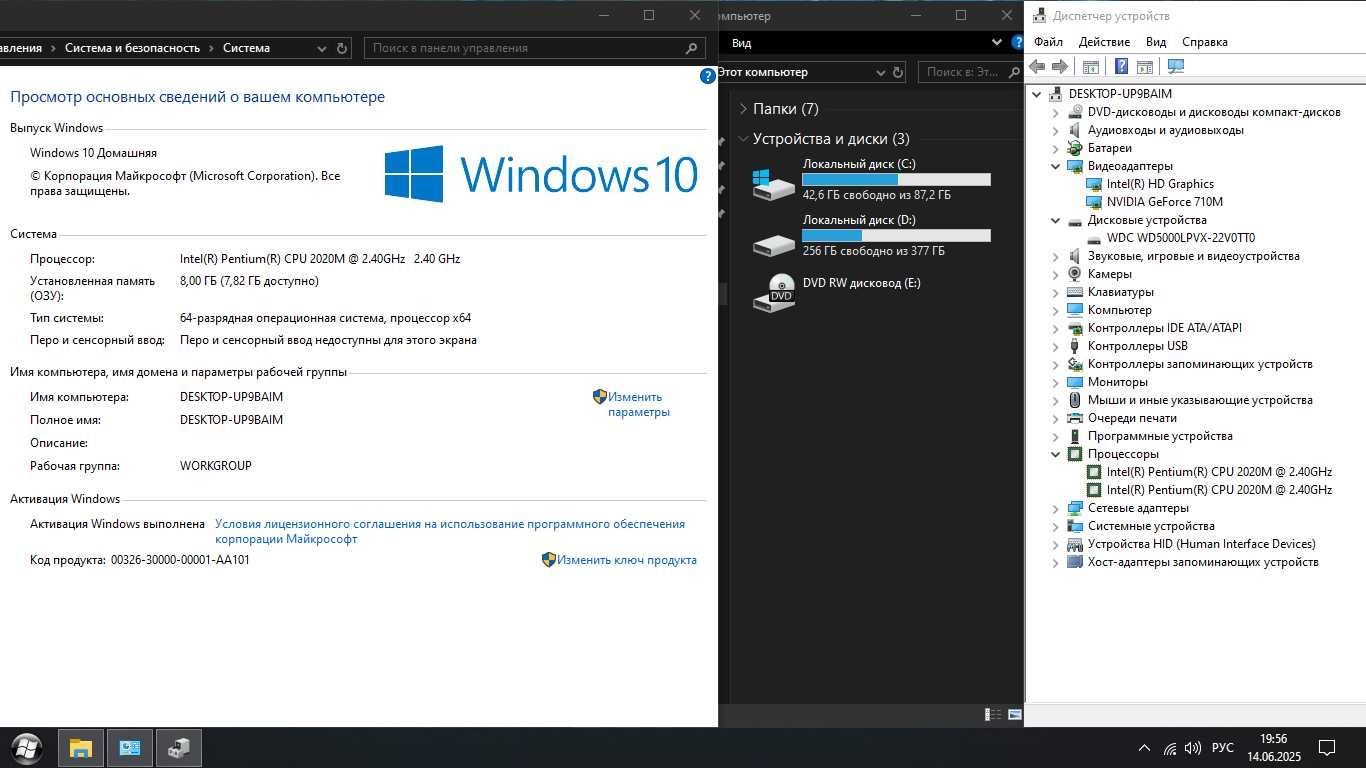
Task: Switch to large icons view in Explorer
Action: point(1015,714)
